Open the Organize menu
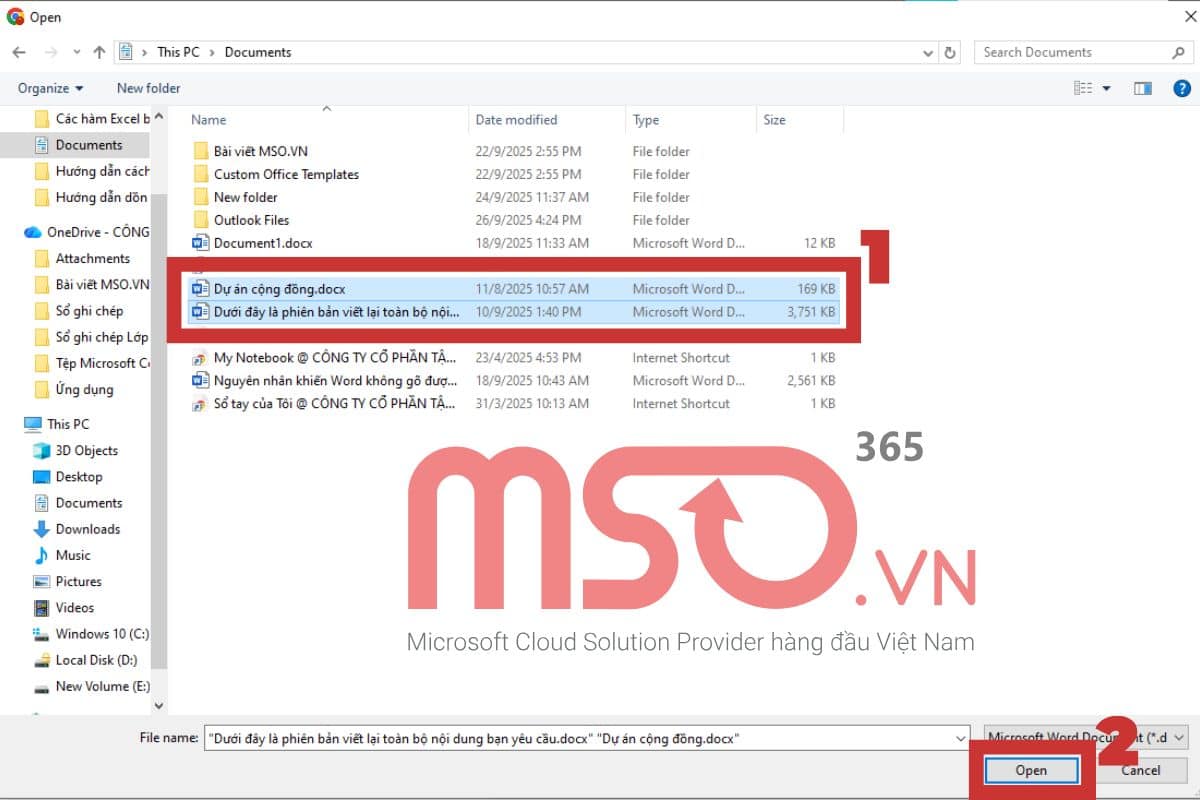1200x800 pixels. 51,88
